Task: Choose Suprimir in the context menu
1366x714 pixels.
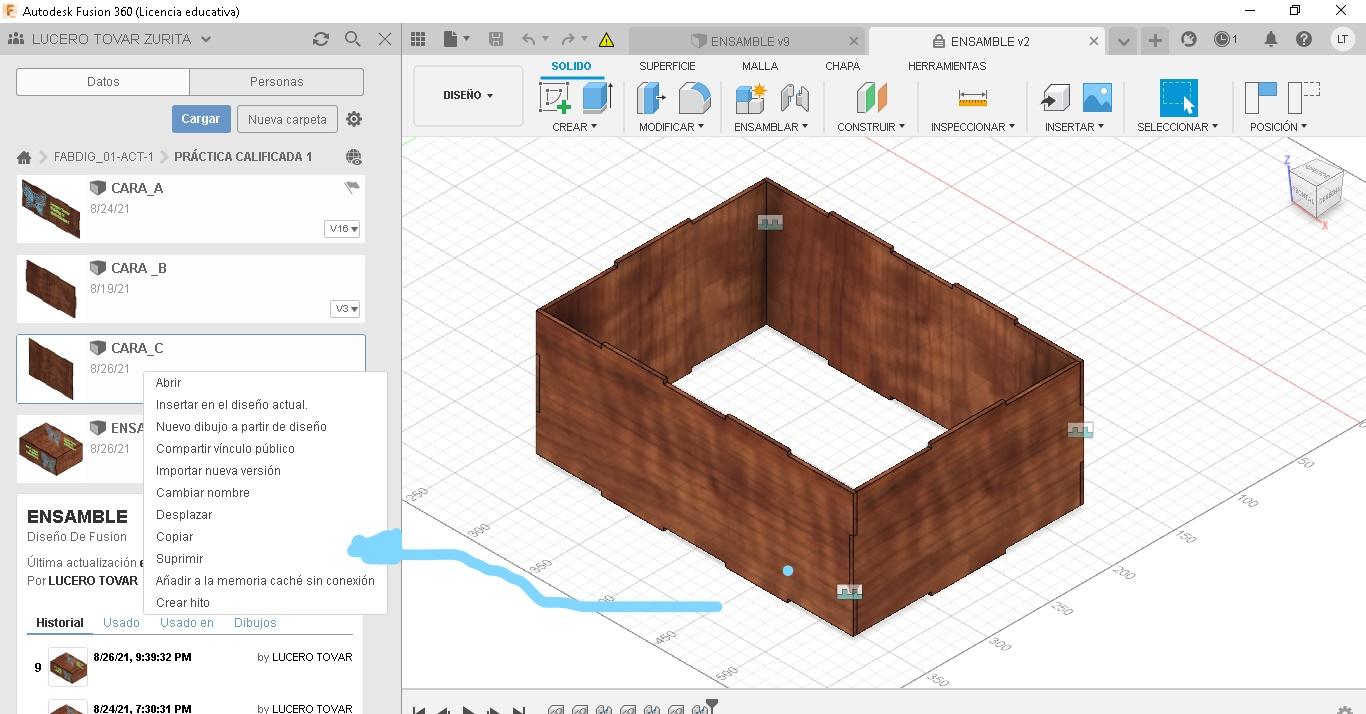Action: 180,559
